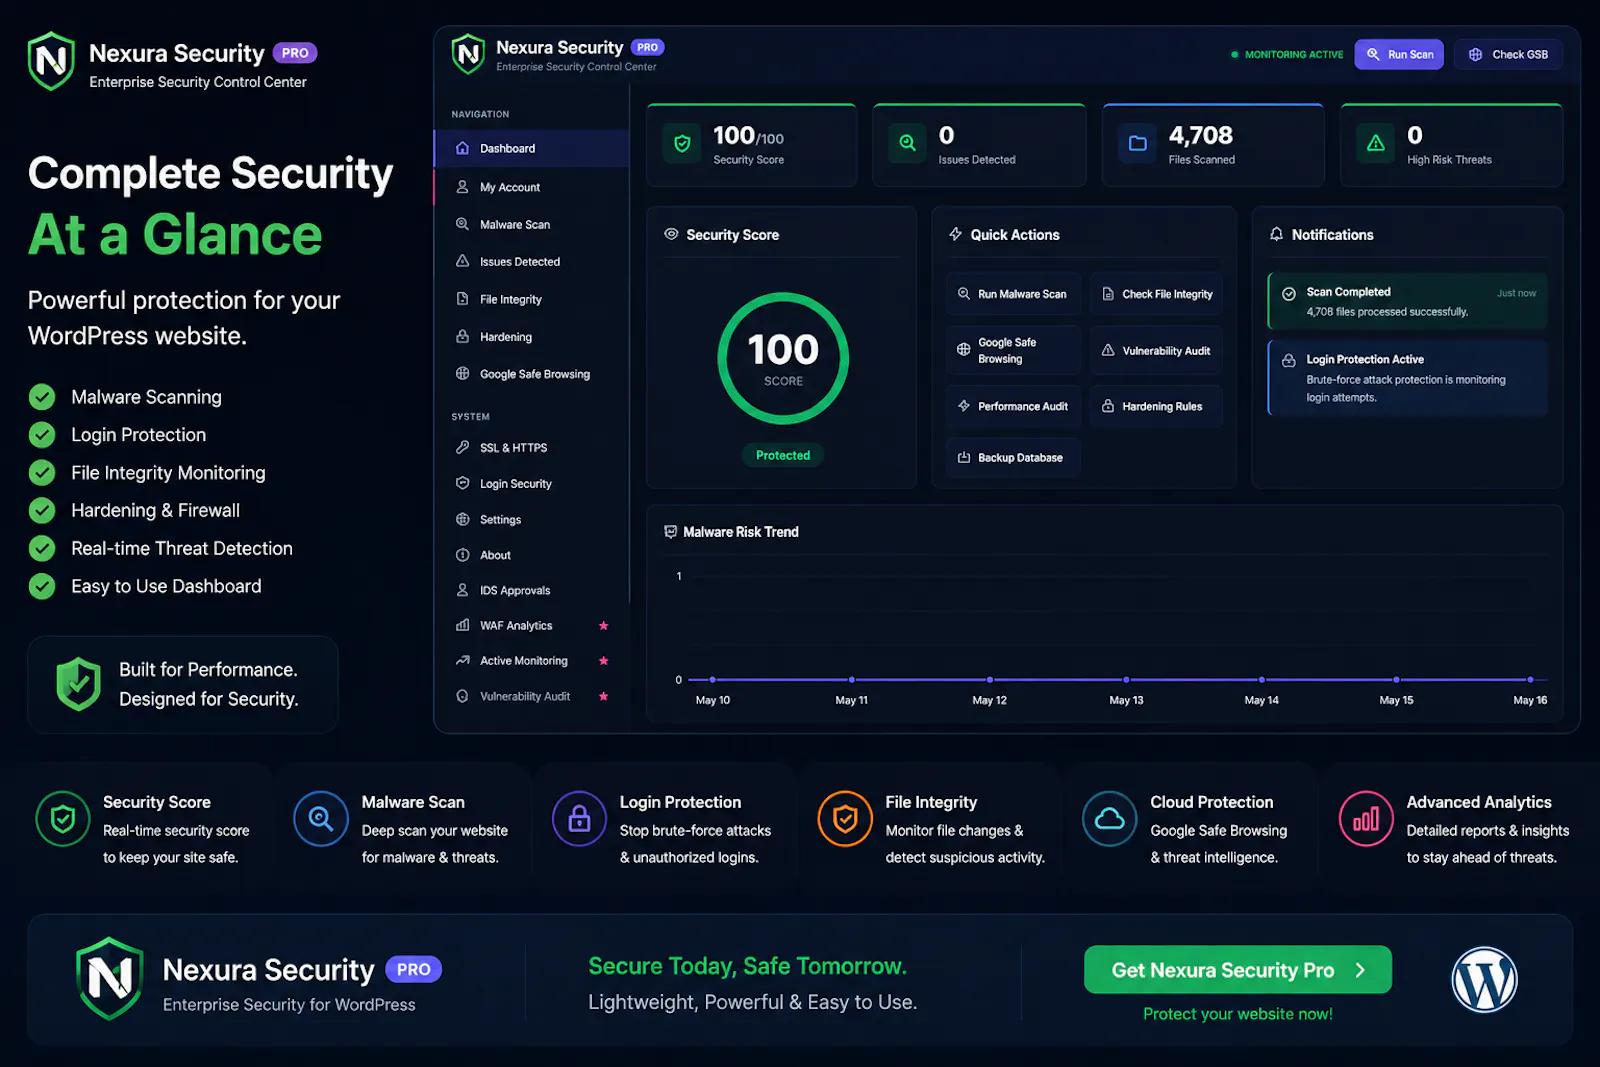Open File Integrity in the sidebar
1600x1067 pixels.
tap(532, 299)
